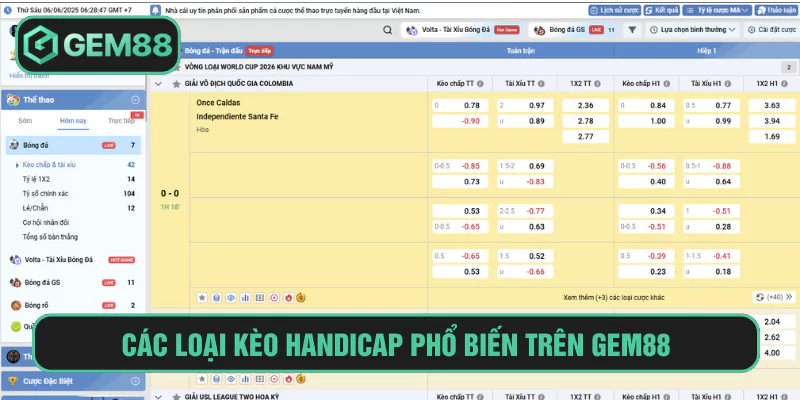Image resolution: width=800 pixels, height=400 pixels.
Task: Toggle favorite star for Giải USL League Two Hoa Kỳ
Action: pyautogui.click(x=177, y=396)
